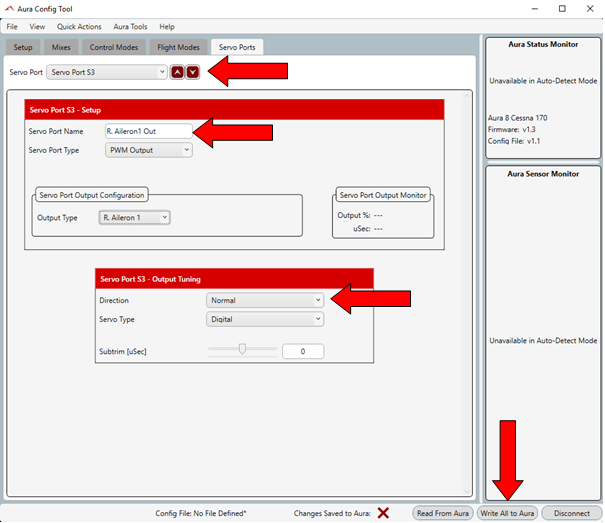
Task: Open the Servo Type dropdown
Action: click(265, 319)
